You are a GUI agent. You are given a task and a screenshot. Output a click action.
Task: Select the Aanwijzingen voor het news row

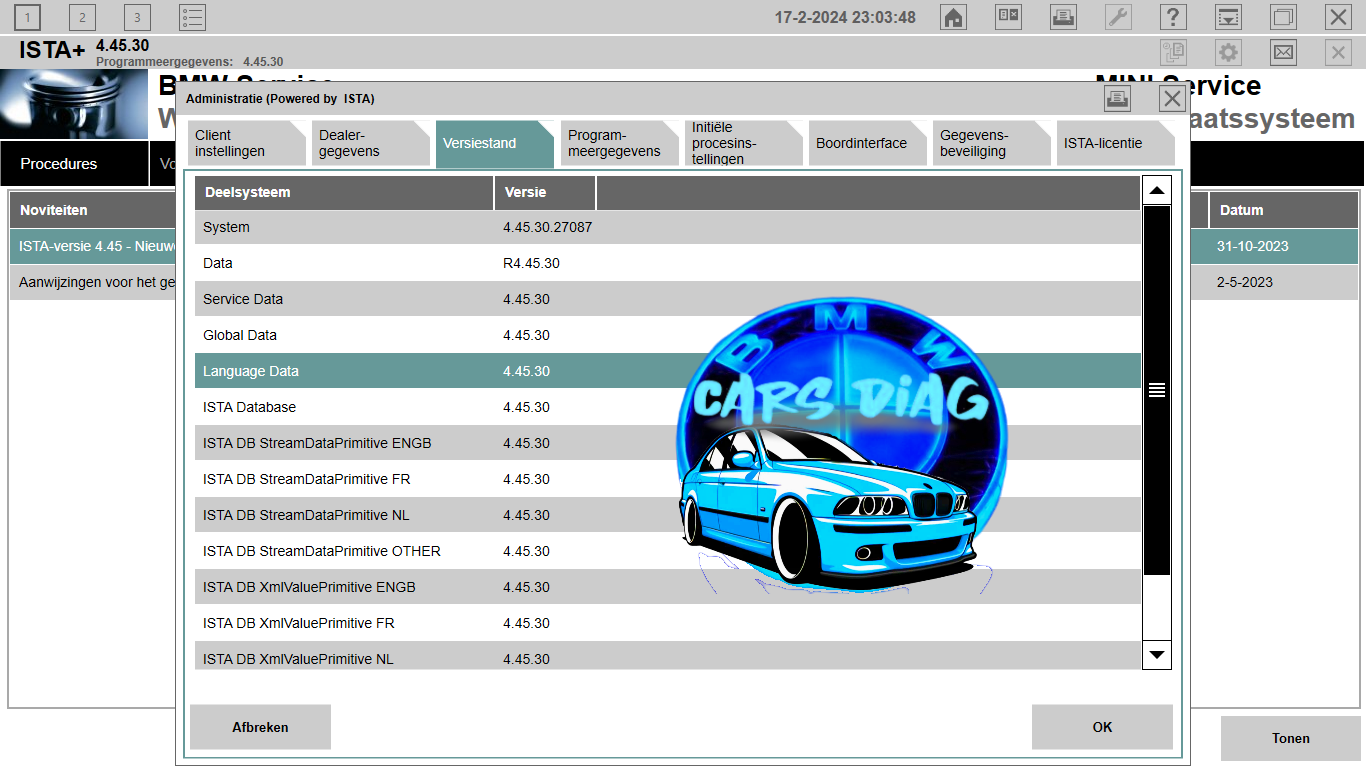94,282
